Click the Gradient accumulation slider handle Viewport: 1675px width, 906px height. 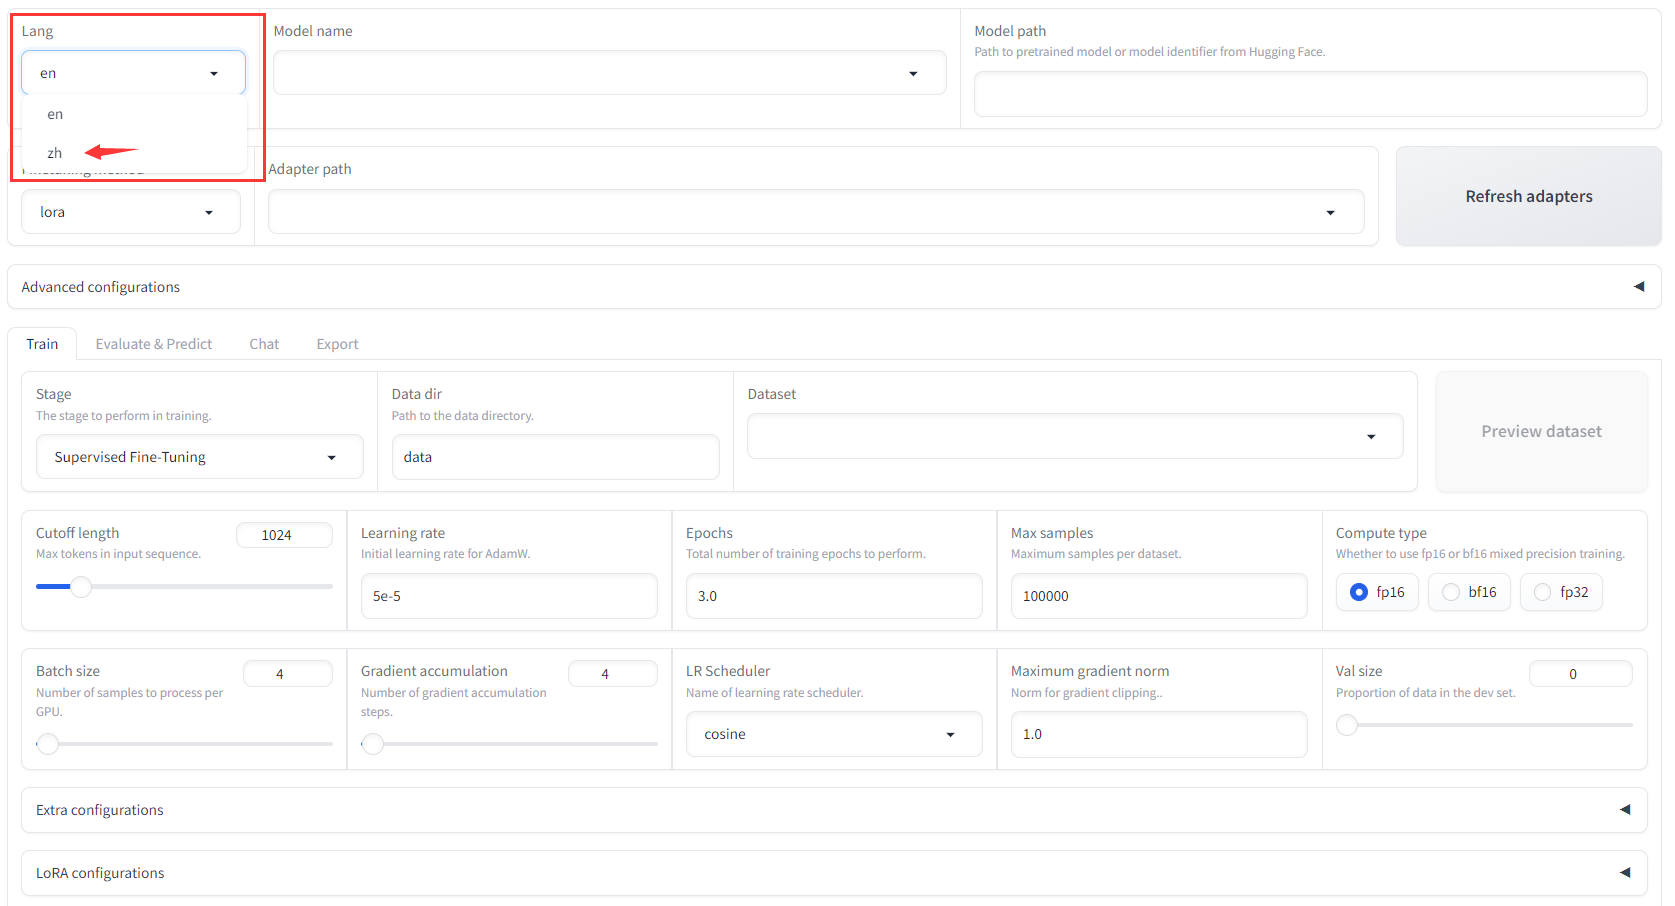pyautogui.click(x=373, y=744)
